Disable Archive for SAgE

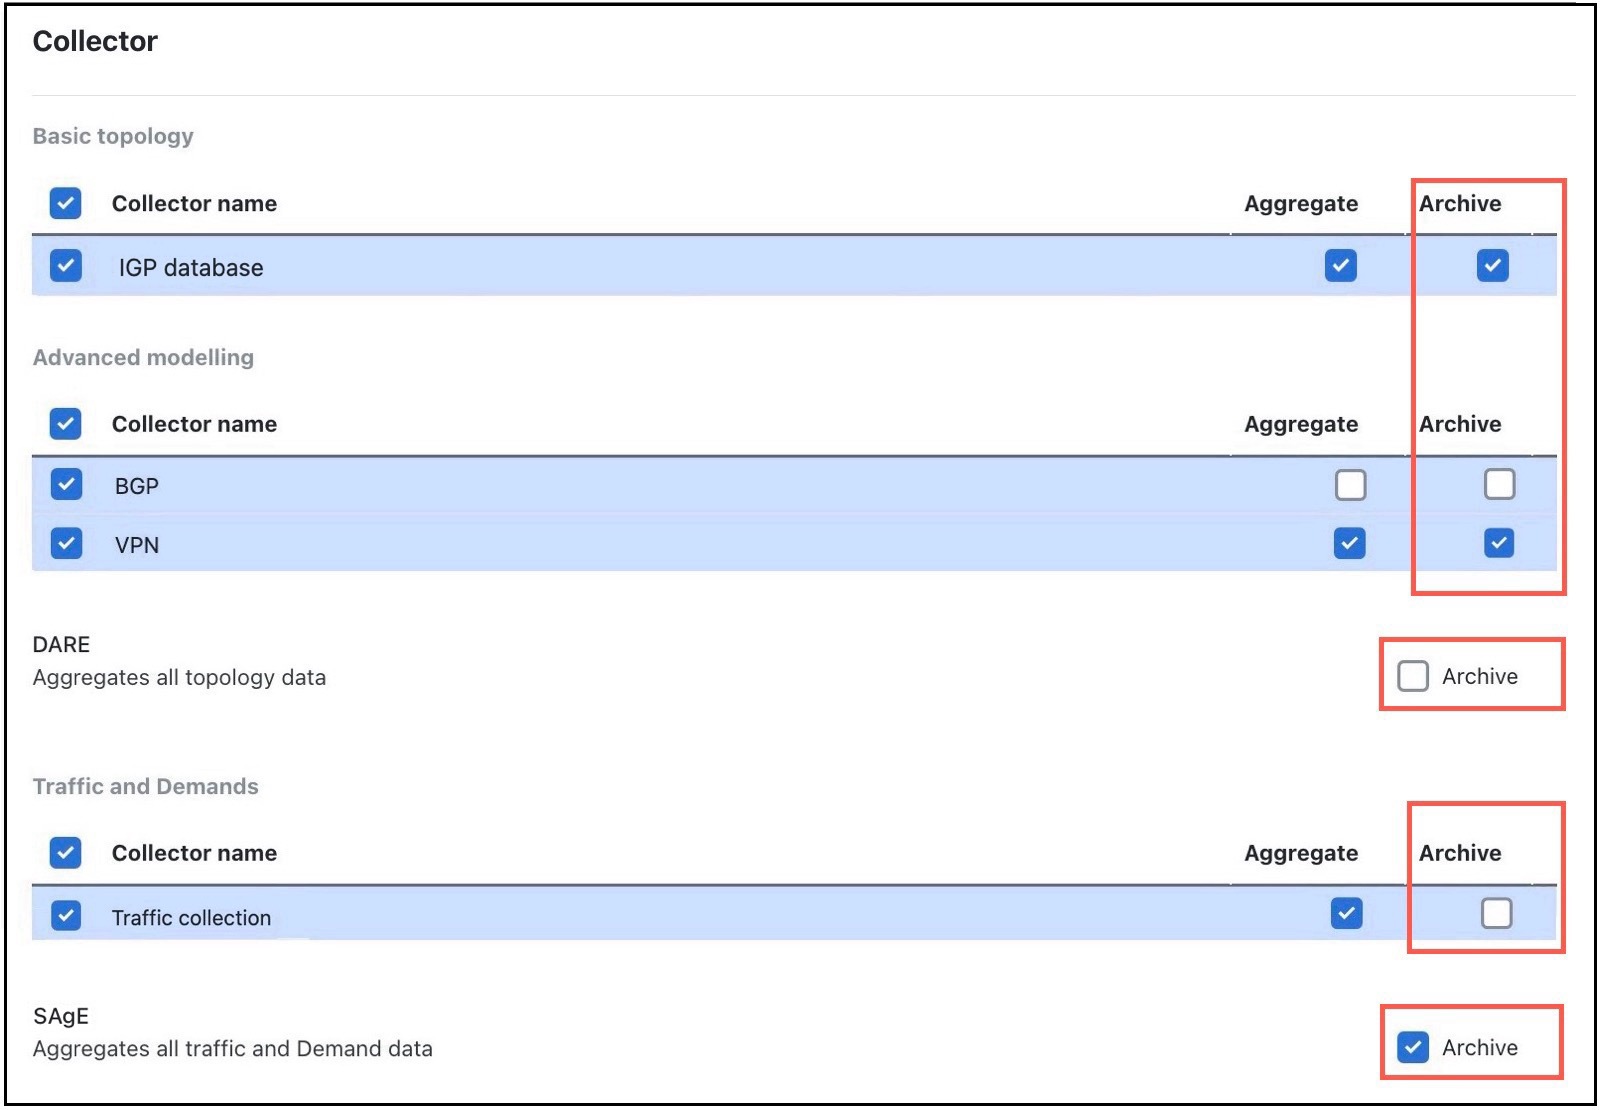click(x=1413, y=1049)
